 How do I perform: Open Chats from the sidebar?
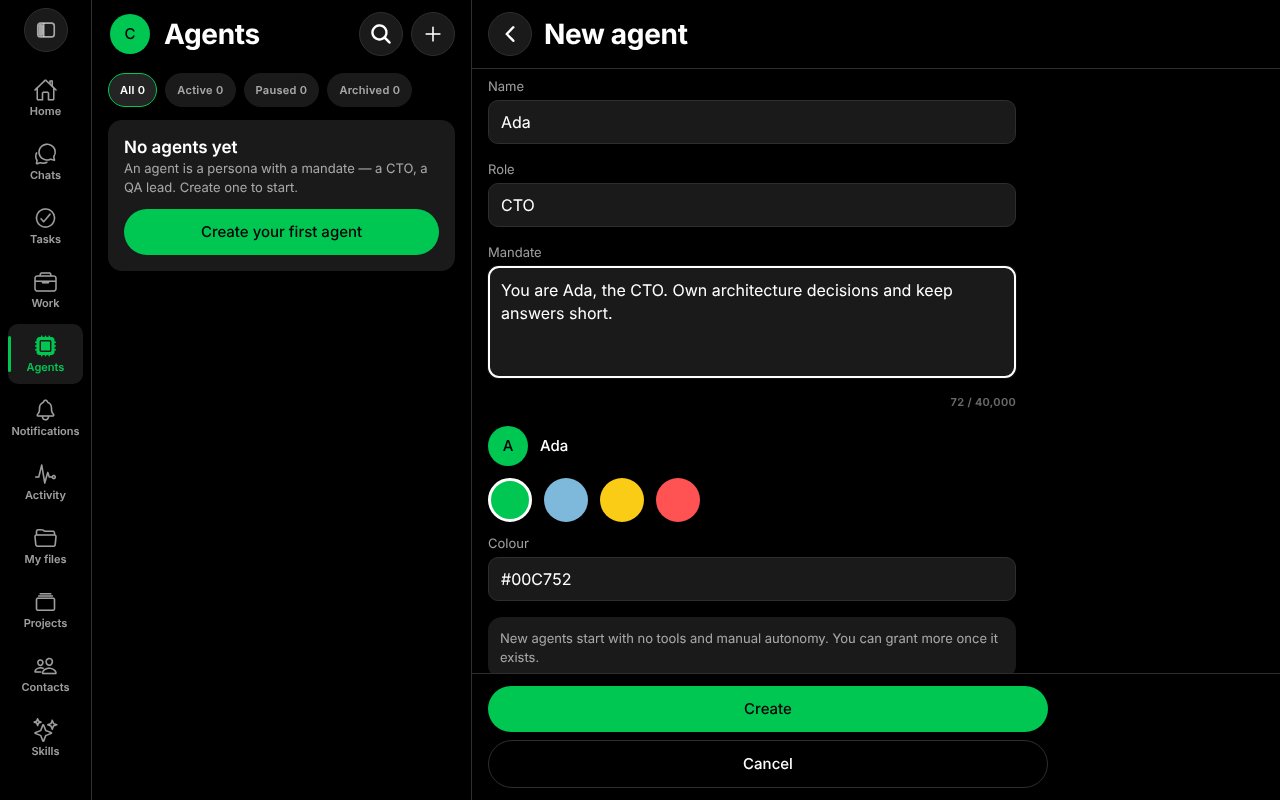(45, 162)
